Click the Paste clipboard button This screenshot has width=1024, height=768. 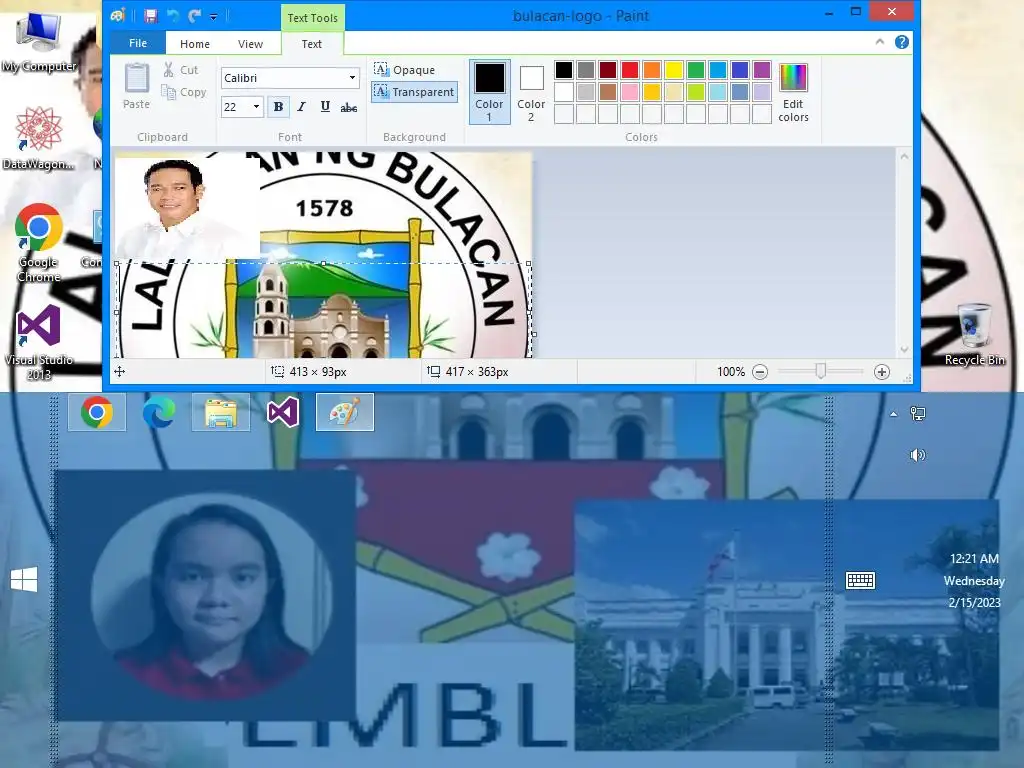[136, 86]
